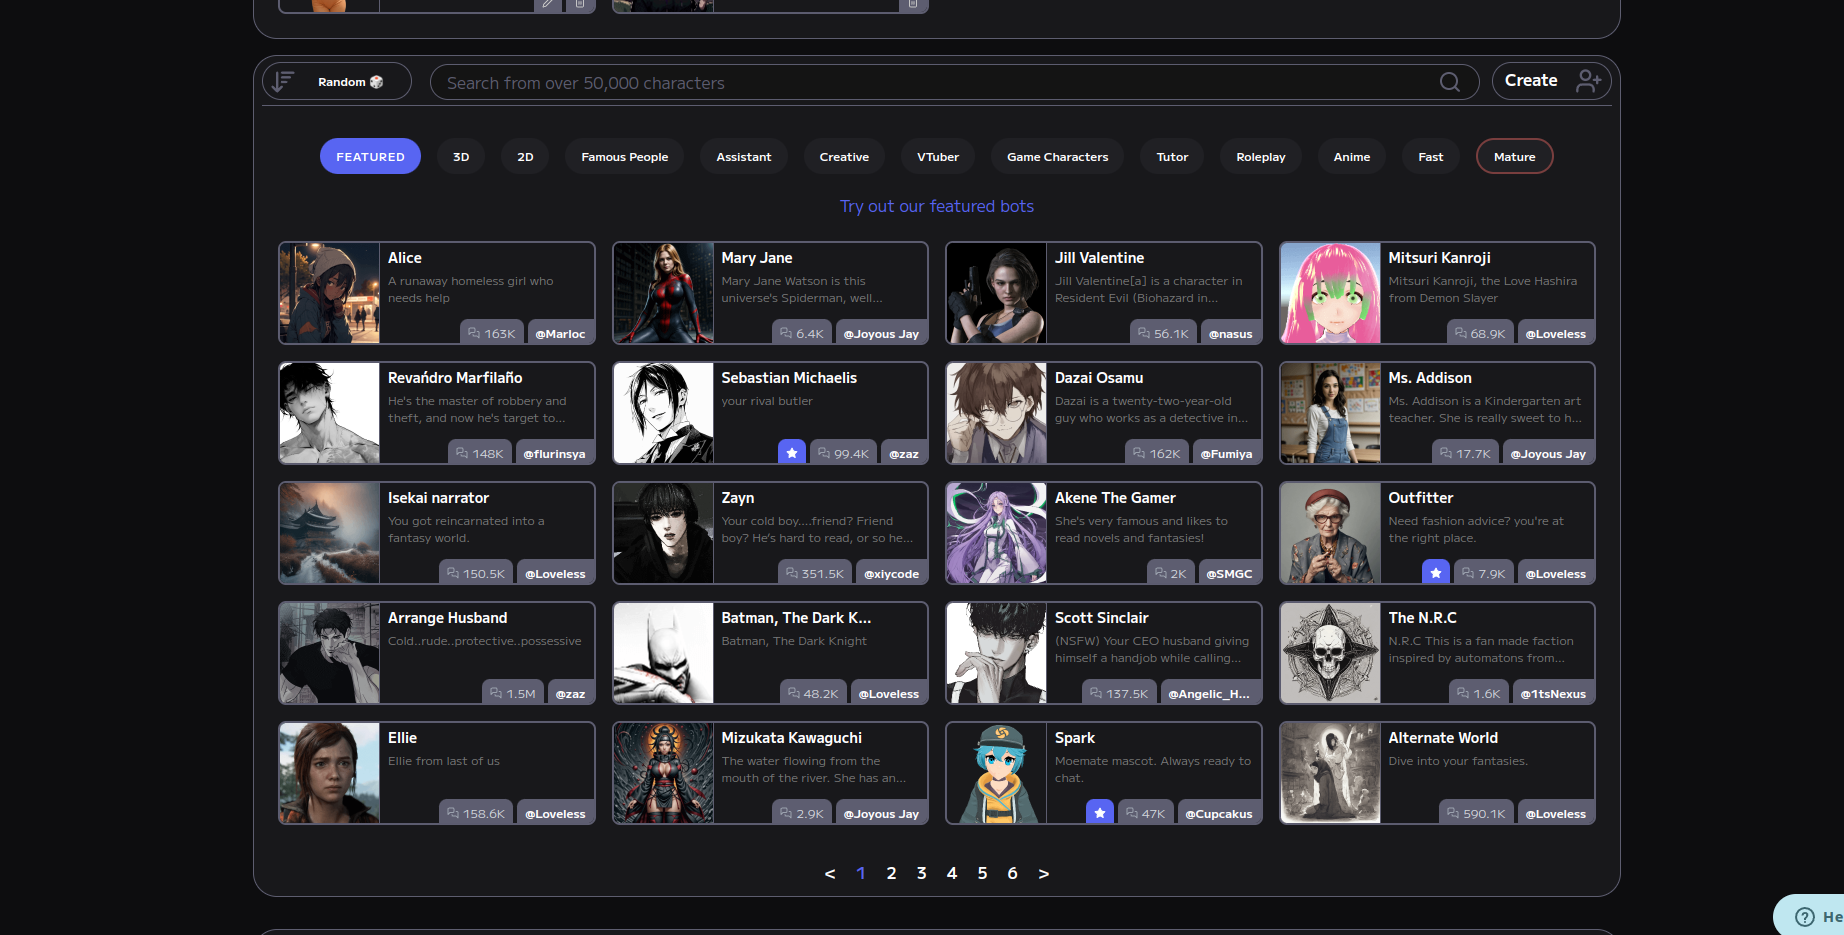Open creator @Cupcakus profile link
The image size is (1844, 935).
tap(1219, 813)
